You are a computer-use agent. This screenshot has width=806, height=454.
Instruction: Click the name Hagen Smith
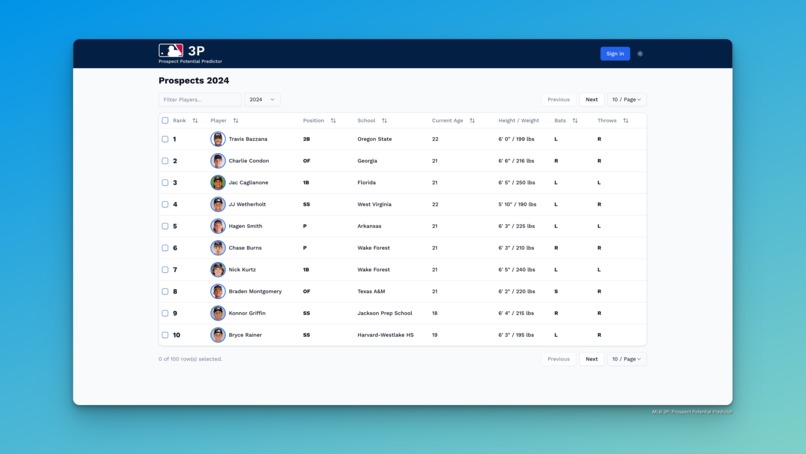click(245, 226)
